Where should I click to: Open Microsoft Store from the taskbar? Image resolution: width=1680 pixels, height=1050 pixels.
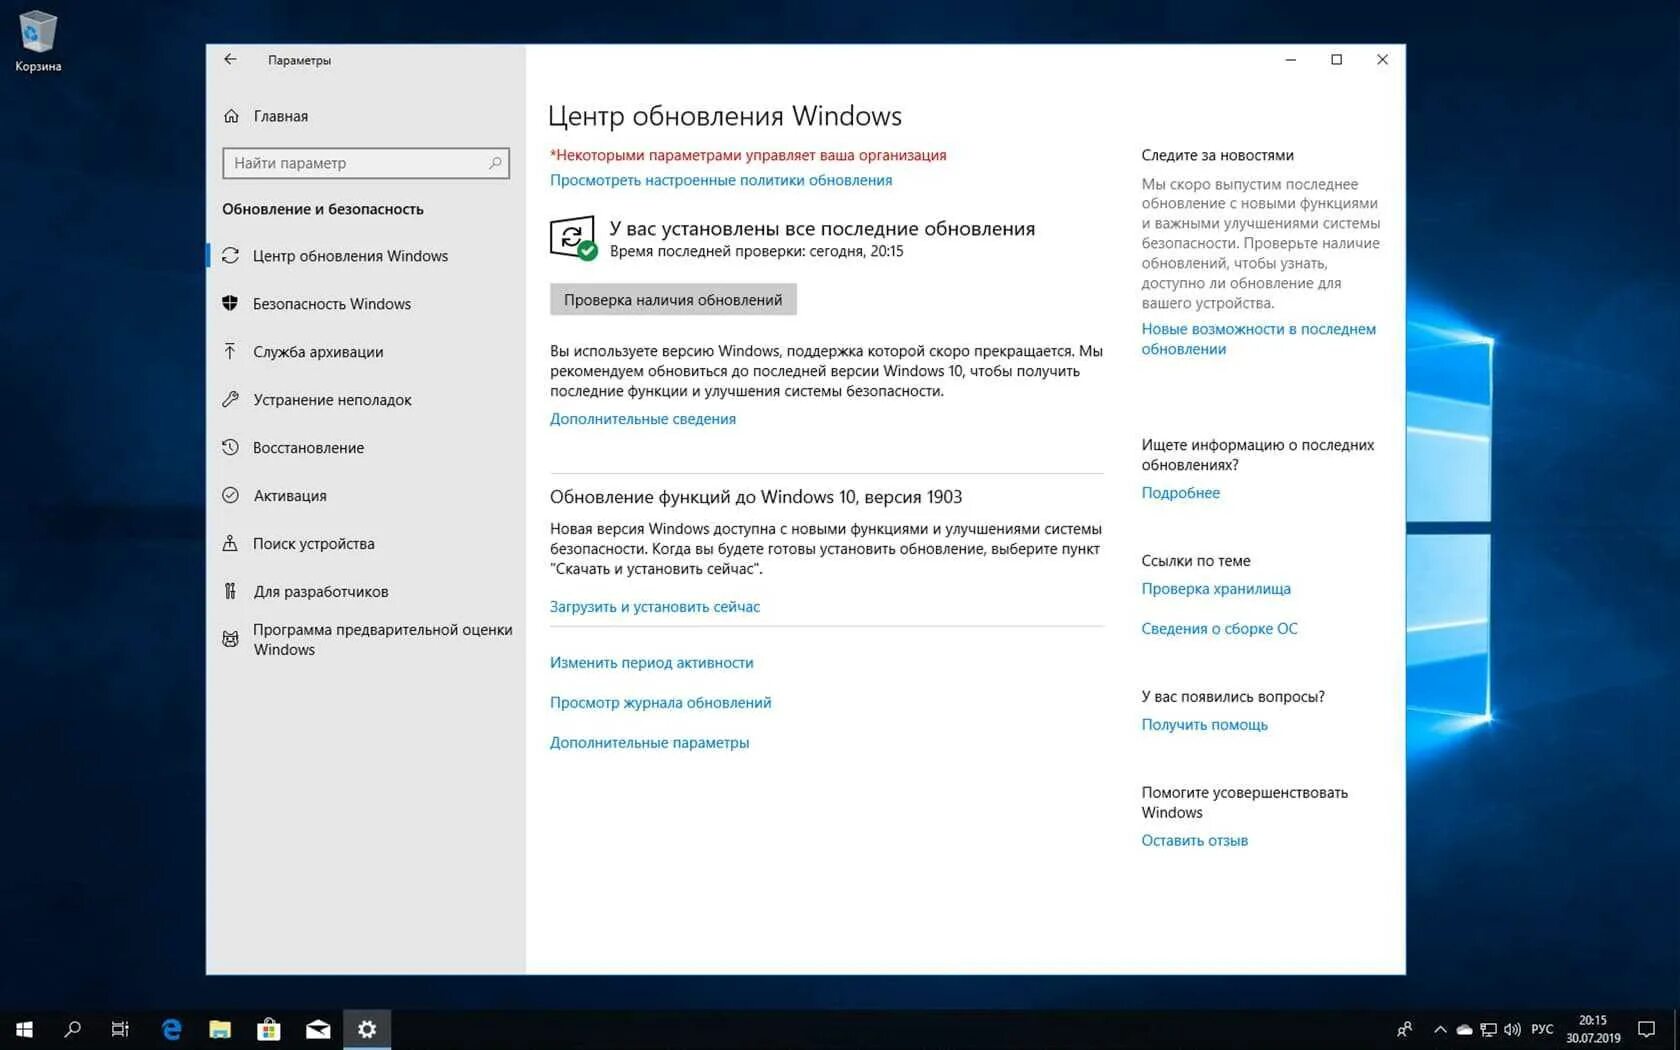click(269, 1029)
